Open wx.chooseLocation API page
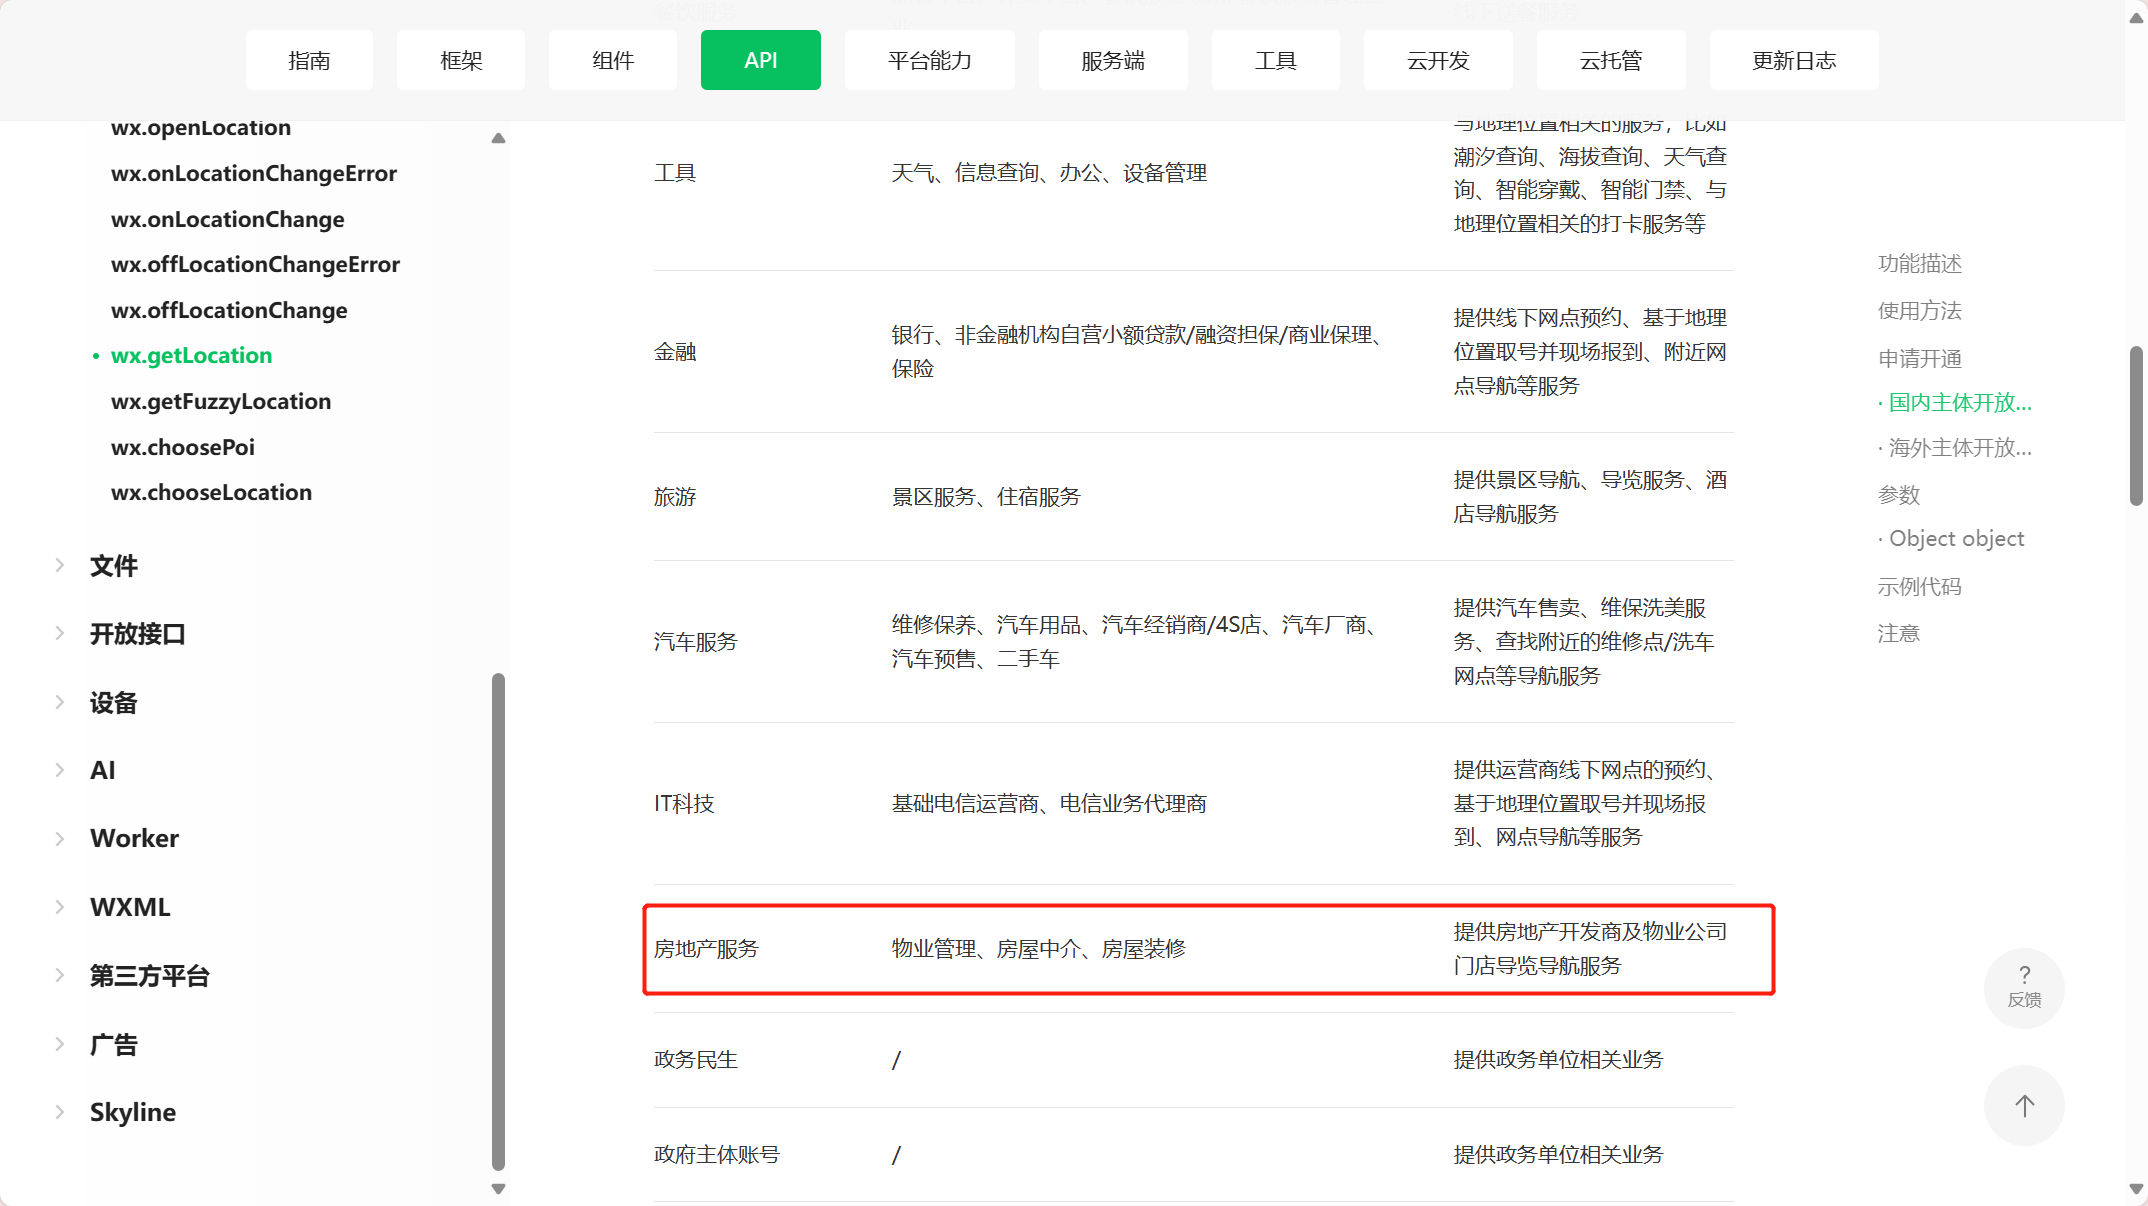Viewport: 2148px width, 1206px height. (211, 492)
